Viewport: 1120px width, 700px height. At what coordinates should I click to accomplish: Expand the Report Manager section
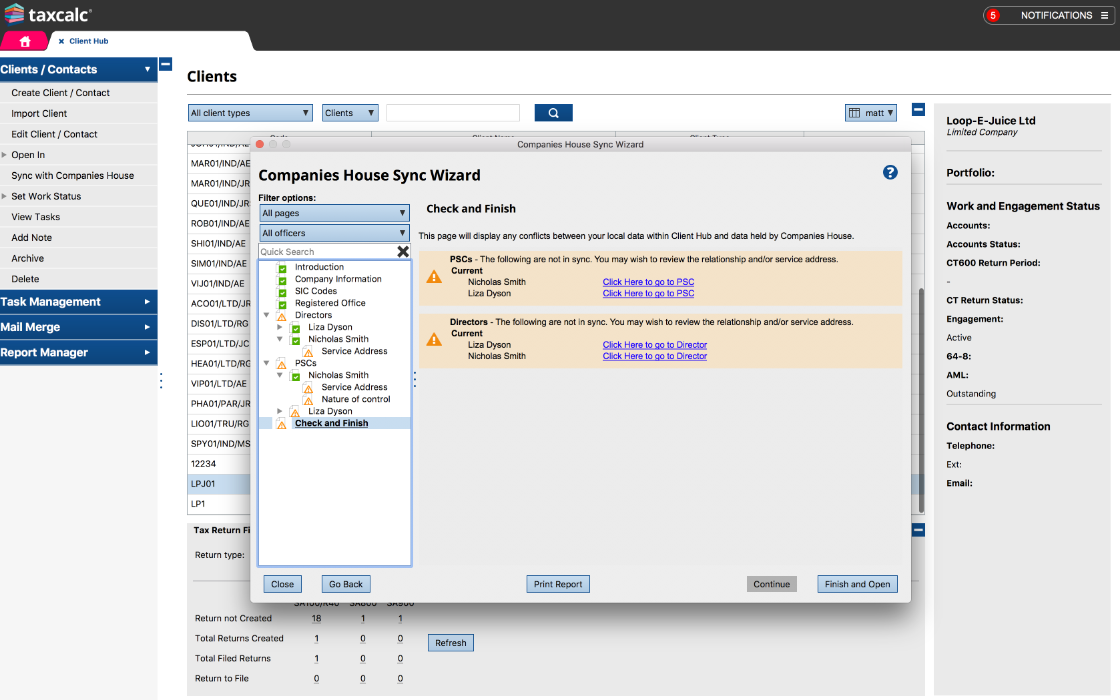point(79,353)
